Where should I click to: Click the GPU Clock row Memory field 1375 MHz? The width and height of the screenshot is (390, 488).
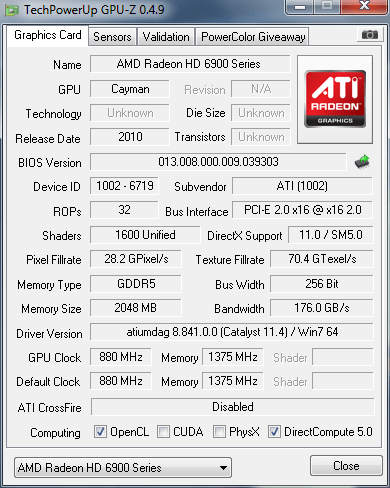click(x=233, y=357)
